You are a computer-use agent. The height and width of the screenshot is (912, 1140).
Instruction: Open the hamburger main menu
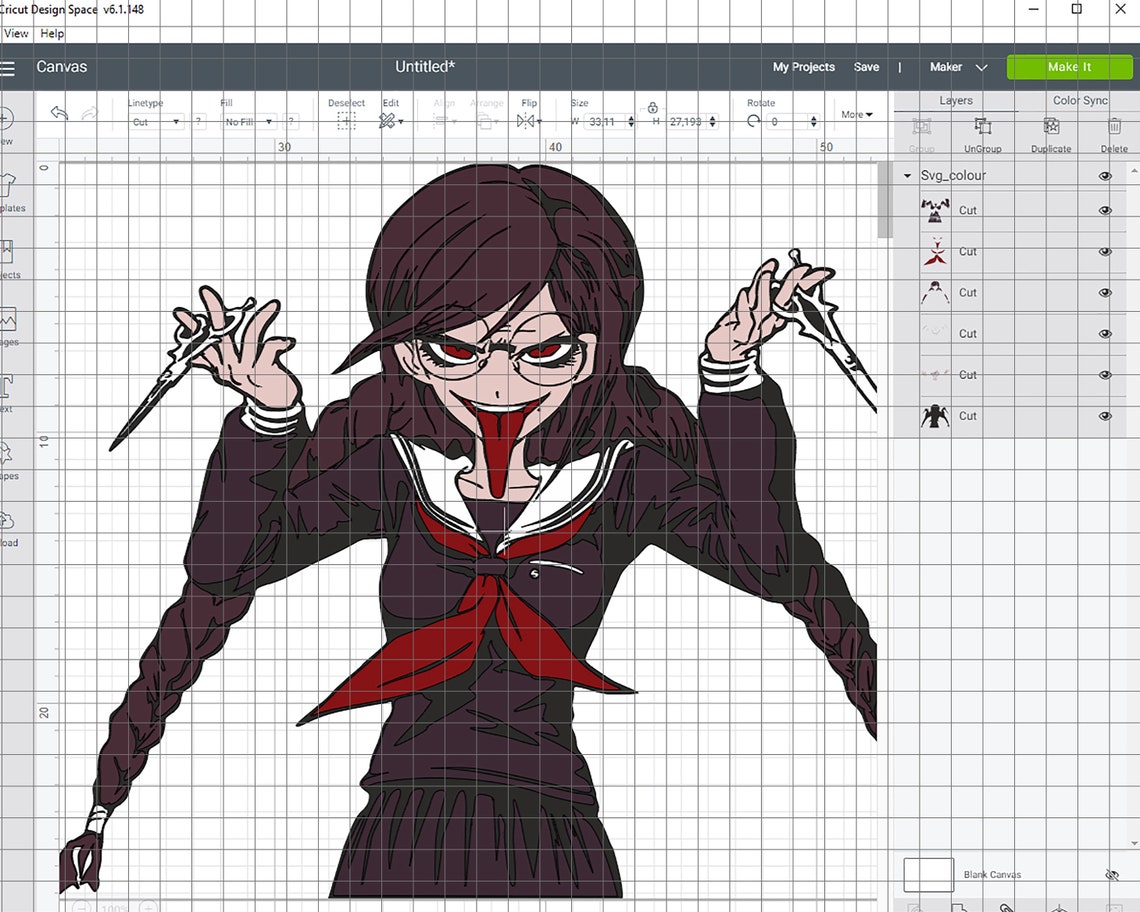(7, 68)
